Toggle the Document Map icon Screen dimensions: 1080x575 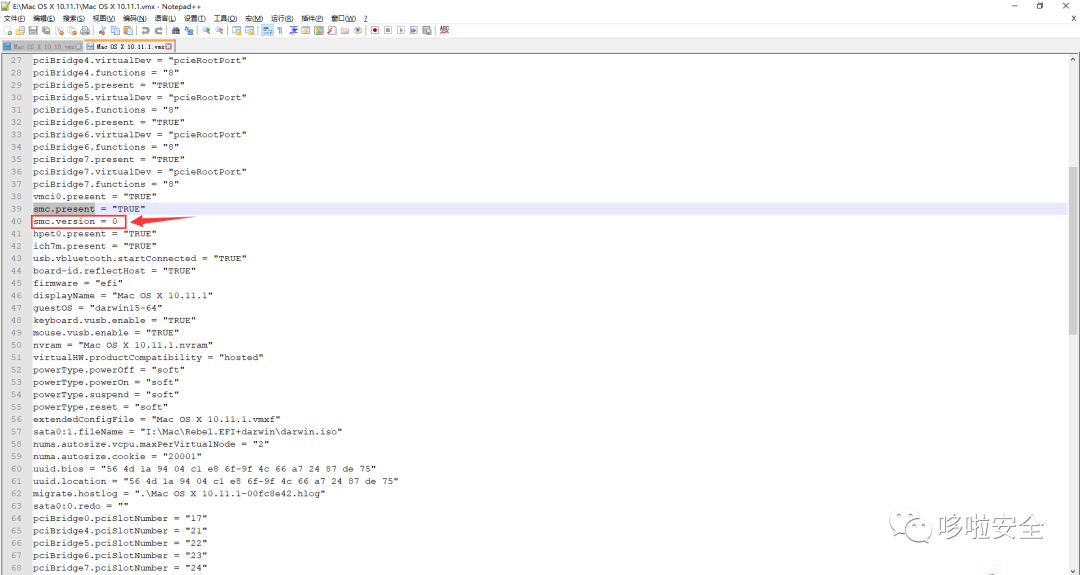[x=319, y=30]
